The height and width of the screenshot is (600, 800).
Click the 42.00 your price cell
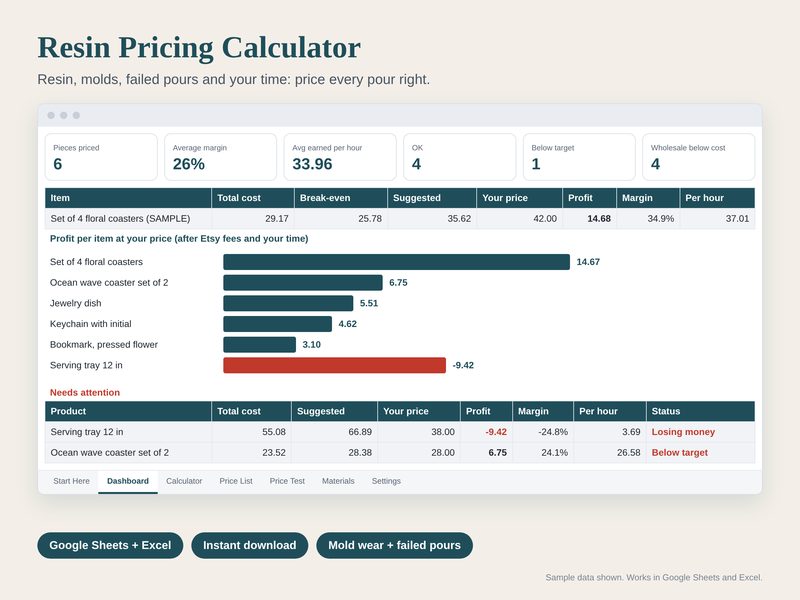point(519,218)
